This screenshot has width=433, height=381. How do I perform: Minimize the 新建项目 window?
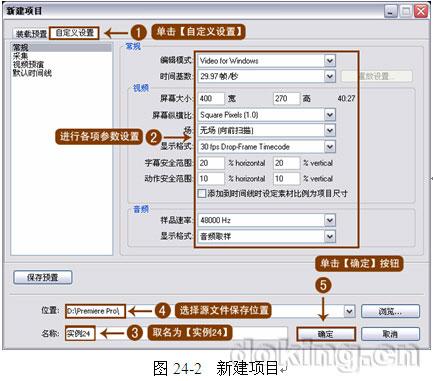391,11
